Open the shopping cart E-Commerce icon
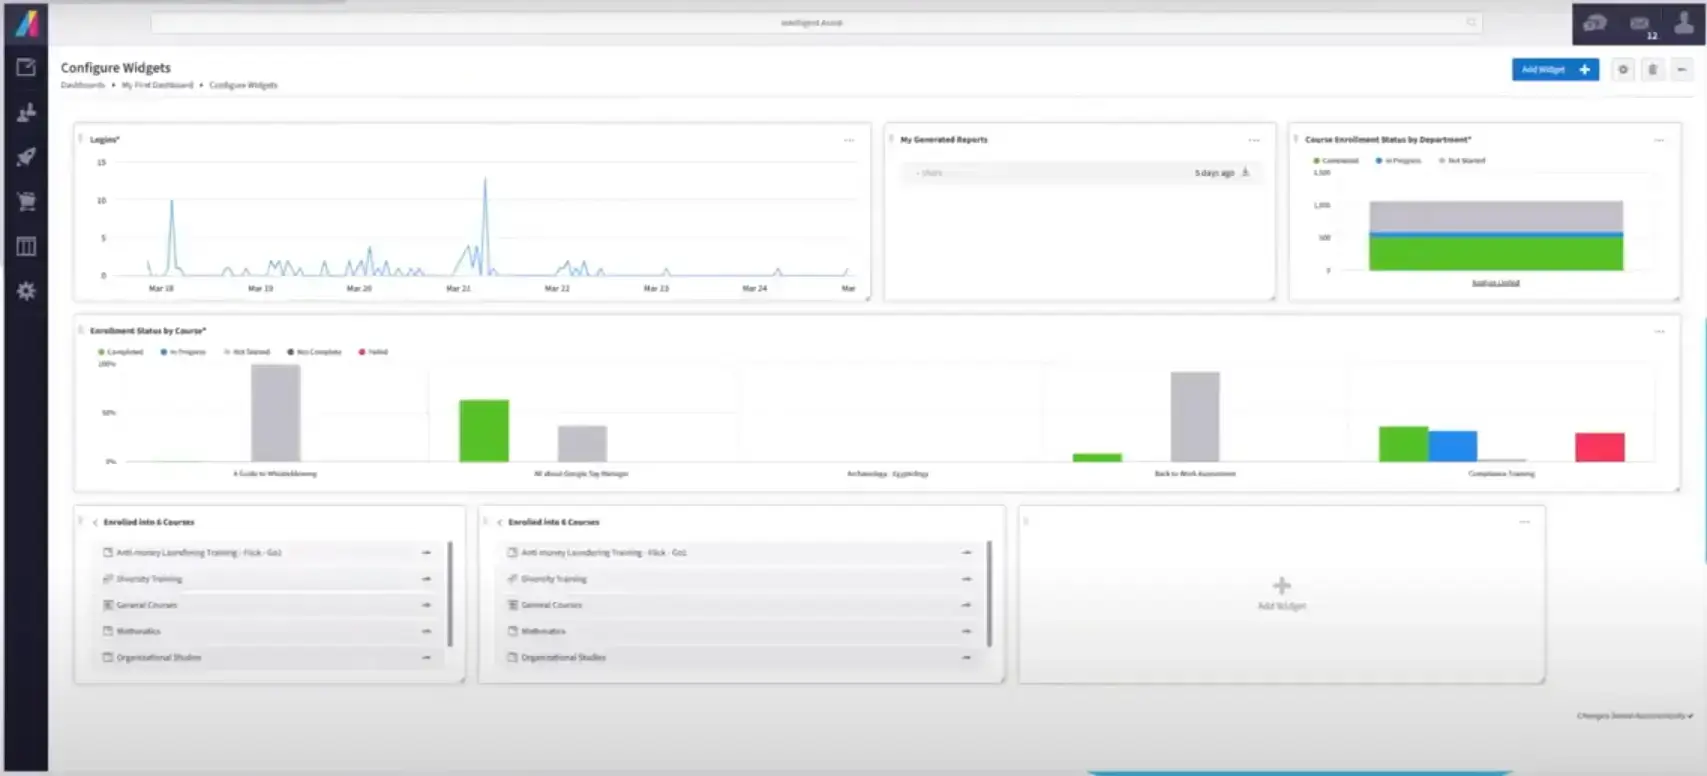The height and width of the screenshot is (776, 1707). click(x=26, y=201)
